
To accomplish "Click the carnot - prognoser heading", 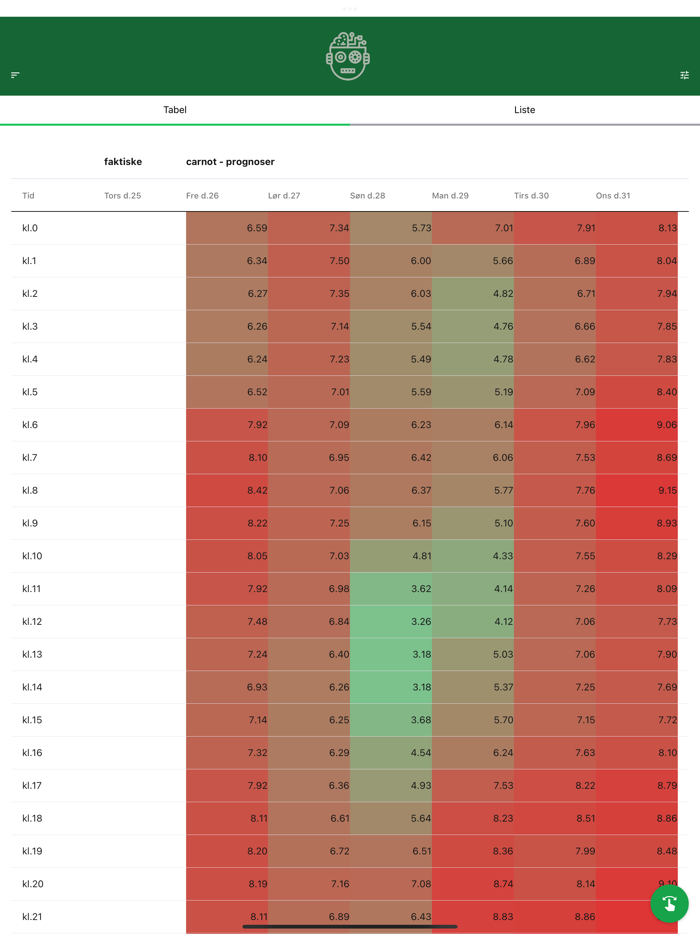I will pyautogui.click(x=230, y=162).
